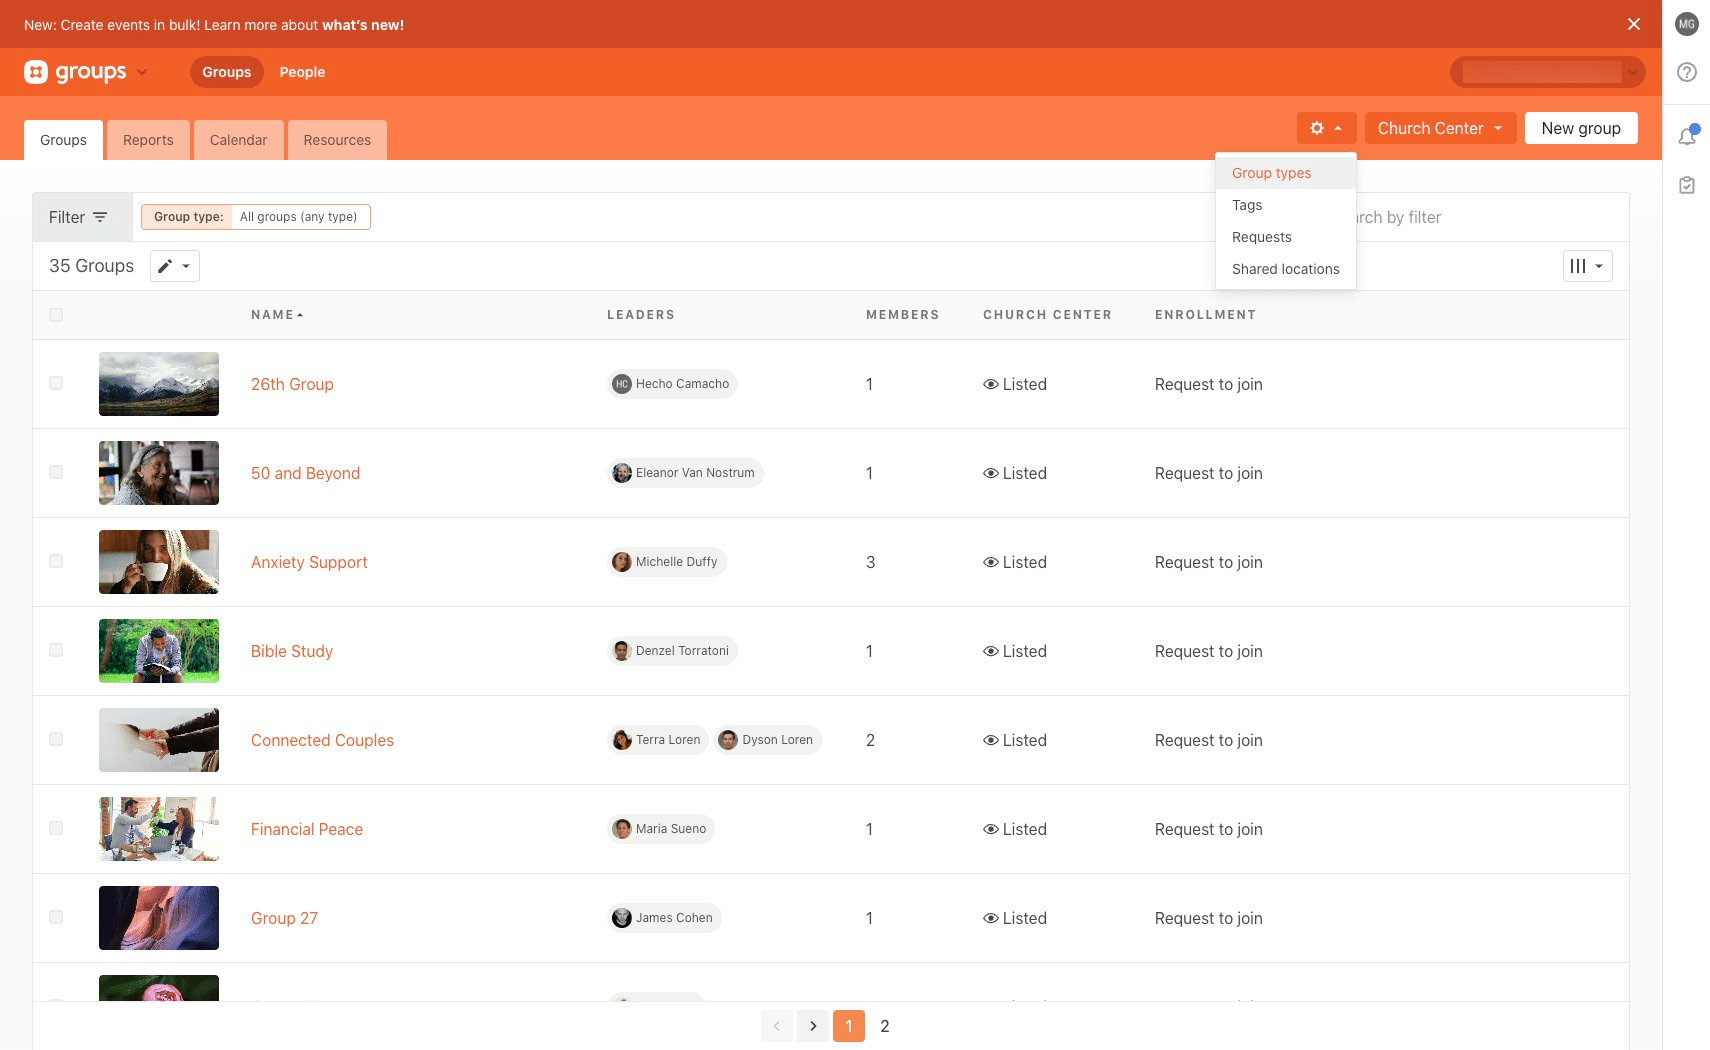Click Michelle Duffy leader avatar

pyautogui.click(x=622, y=562)
